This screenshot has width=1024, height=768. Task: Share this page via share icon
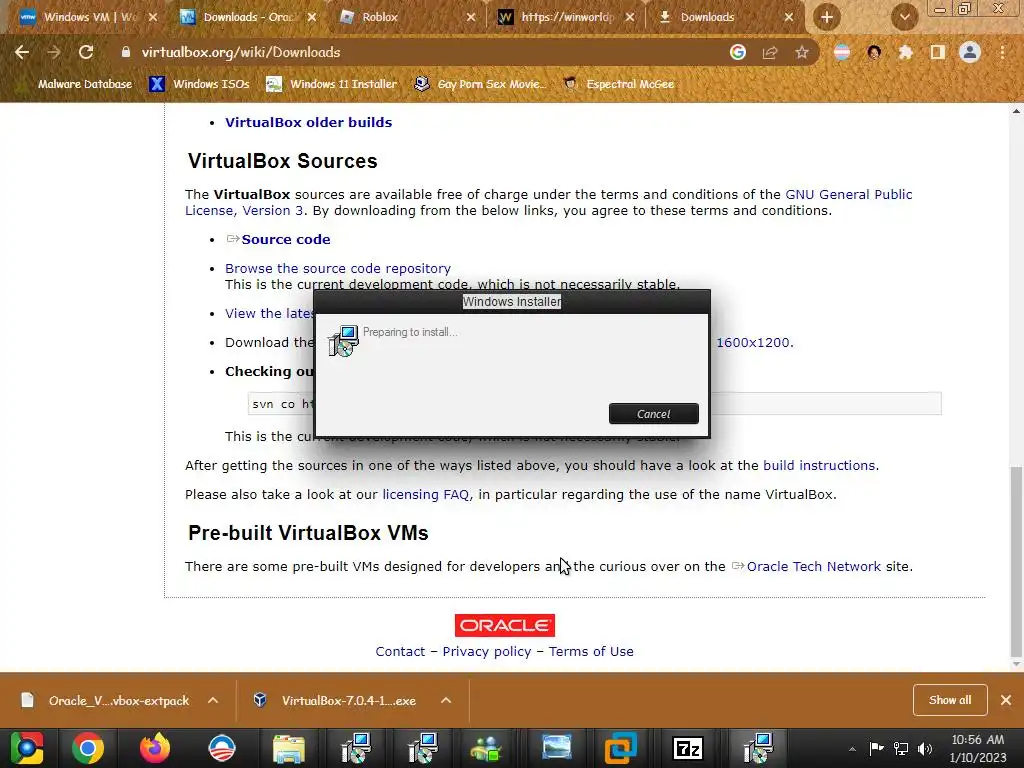770,52
